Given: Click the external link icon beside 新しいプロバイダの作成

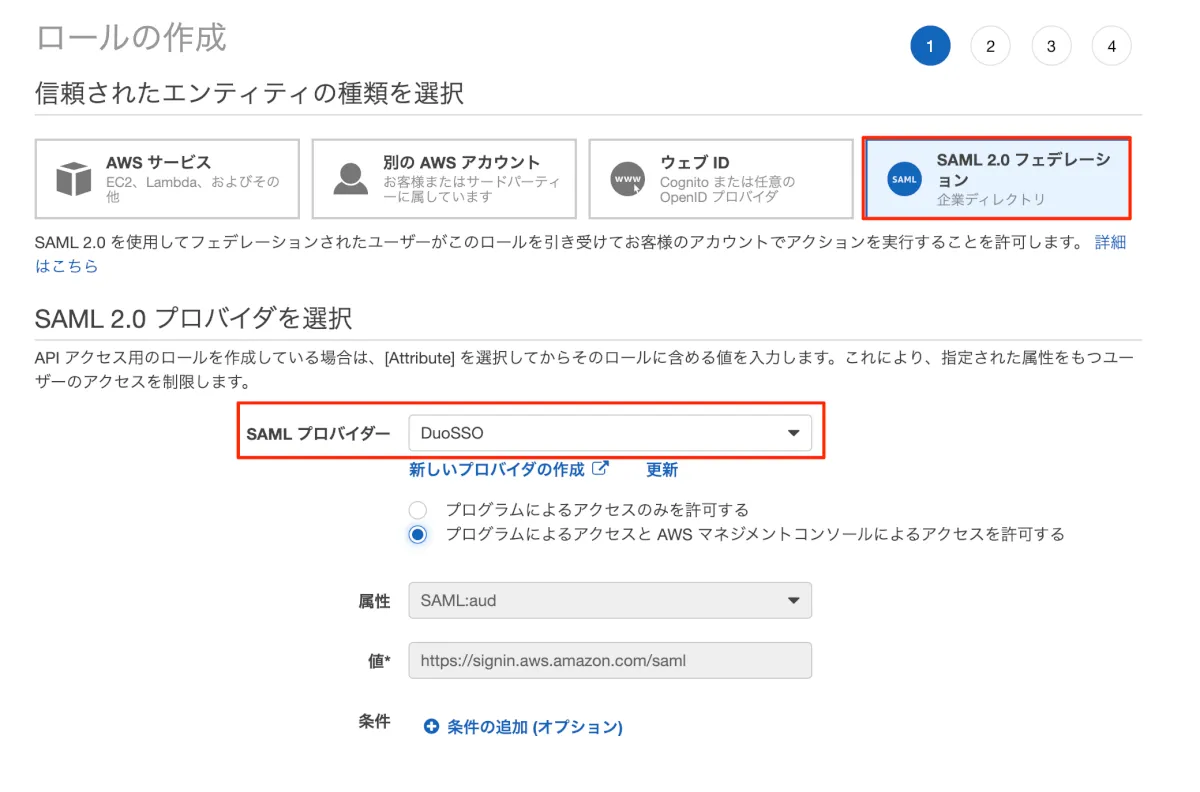Looking at the screenshot, I should pos(600,468).
